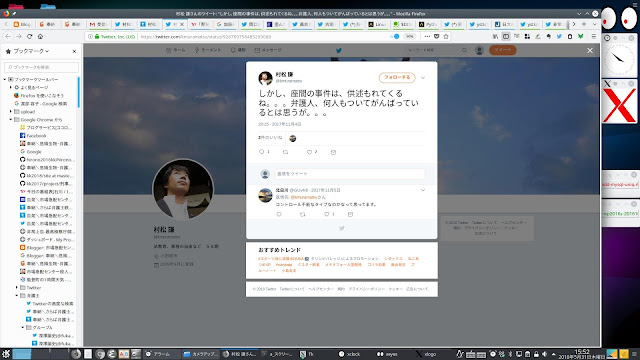The image size is (640, 360).
Task: Open the Twitter account avatar menu
Action: (x=479, y=50)
